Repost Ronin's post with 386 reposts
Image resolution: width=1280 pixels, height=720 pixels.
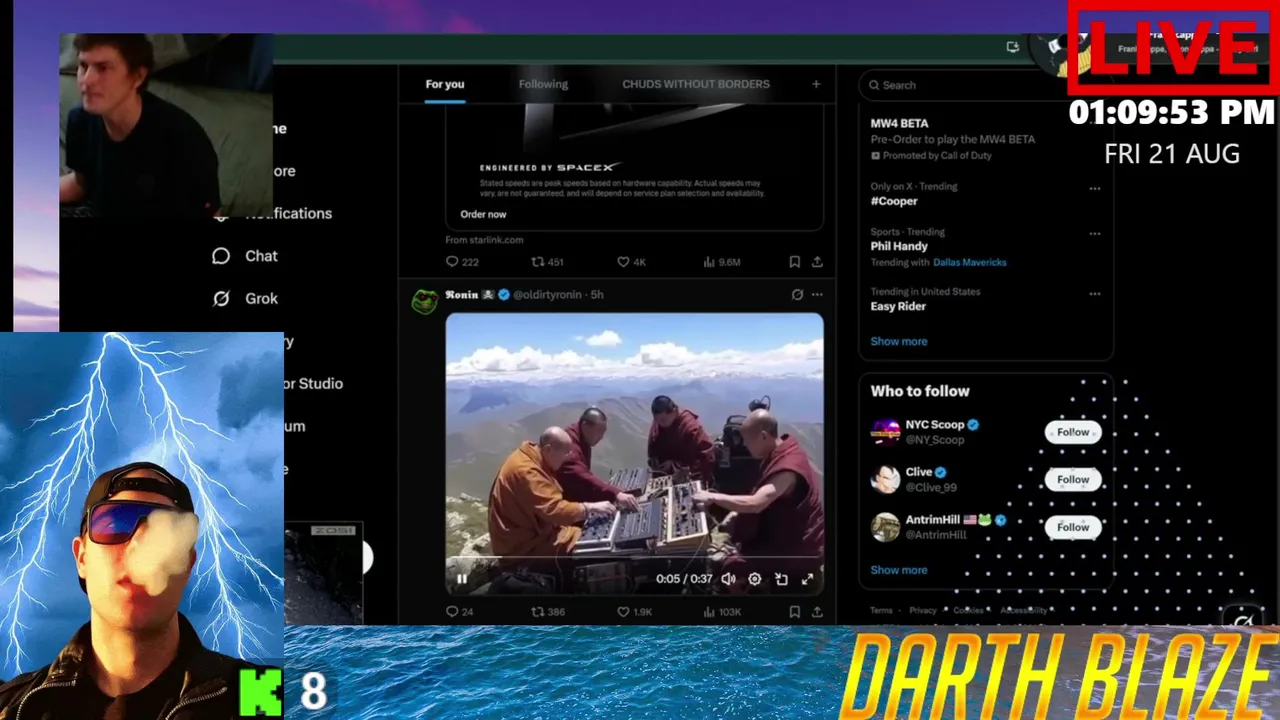547,612
